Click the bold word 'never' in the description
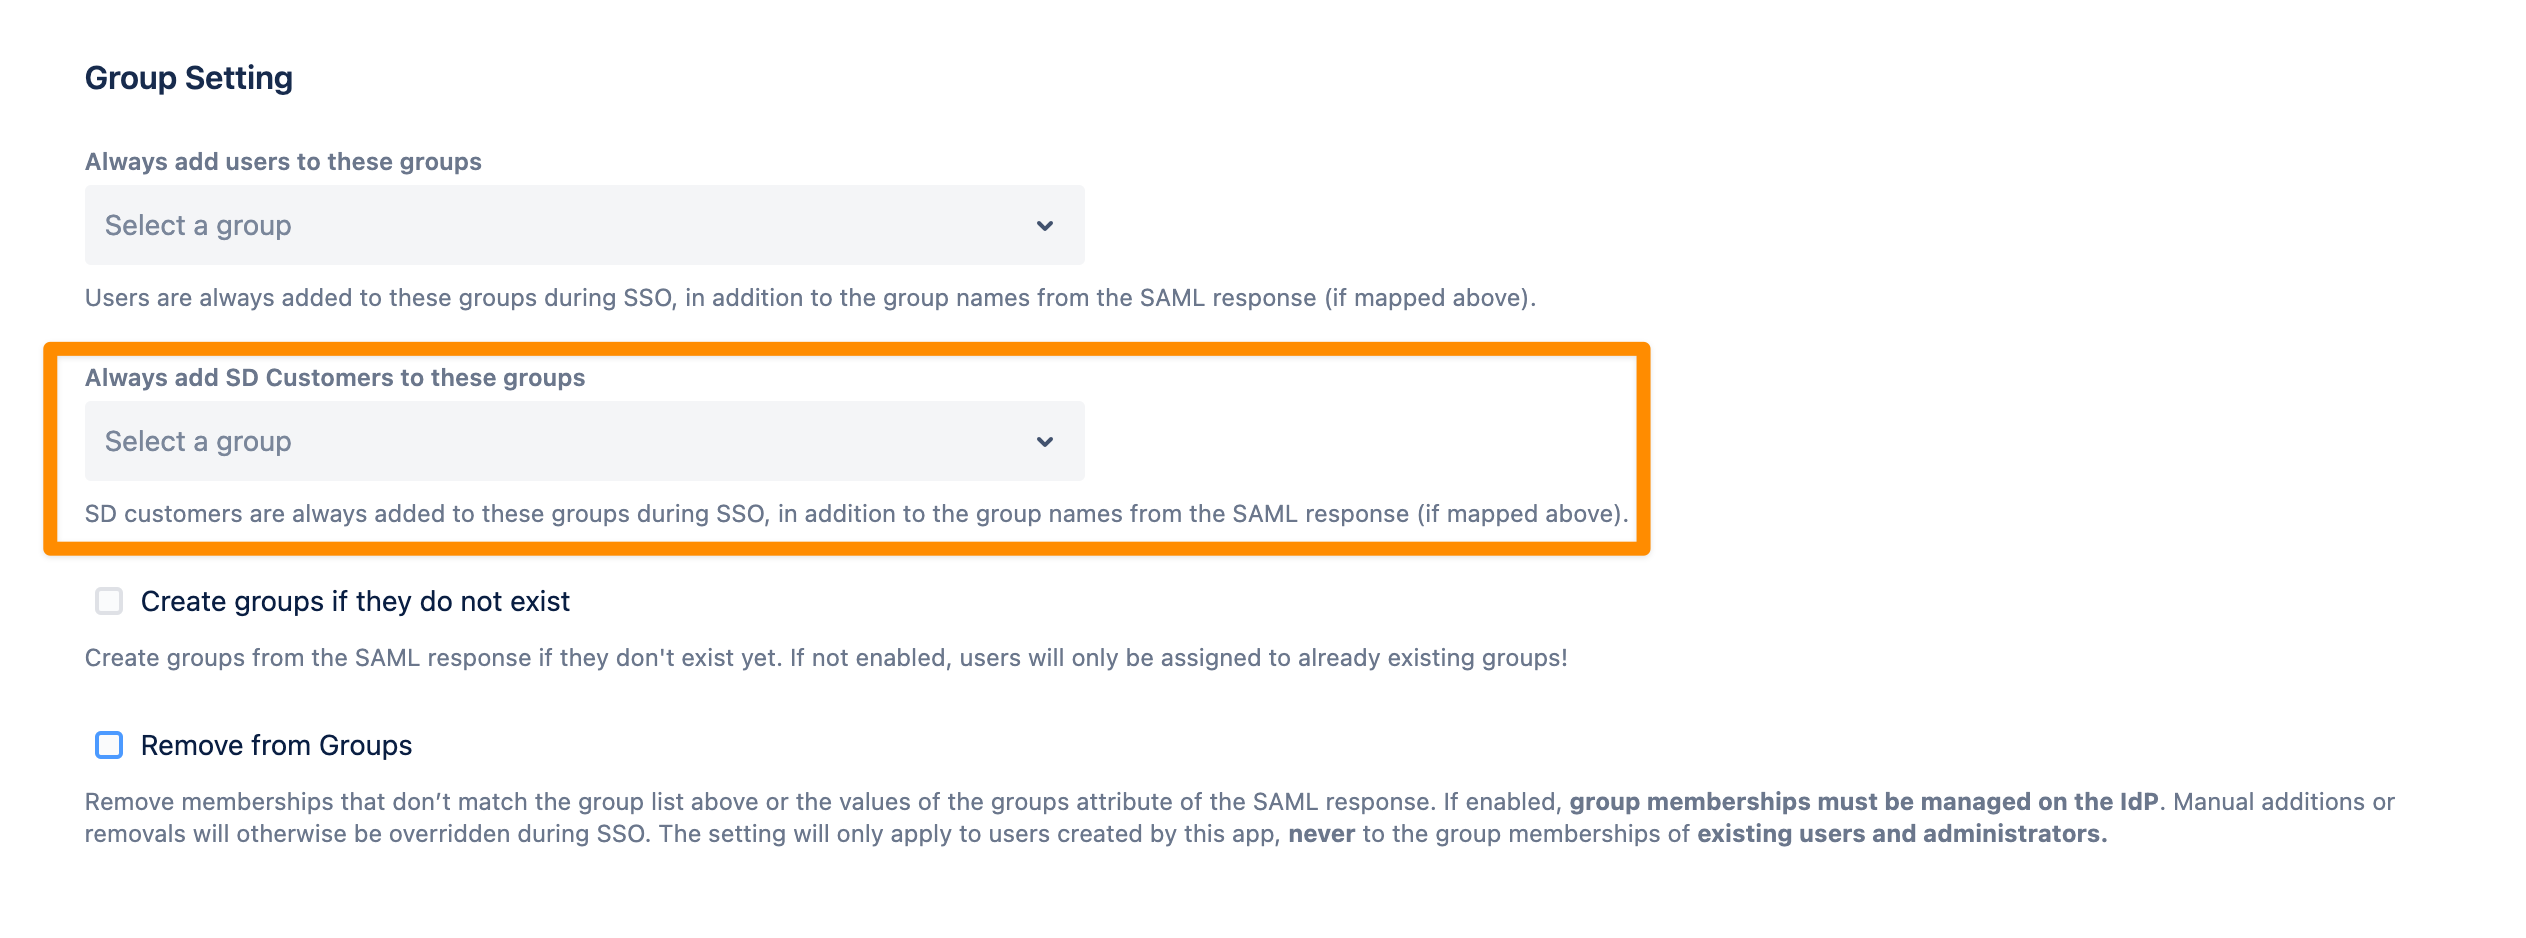 (1321, 834)
